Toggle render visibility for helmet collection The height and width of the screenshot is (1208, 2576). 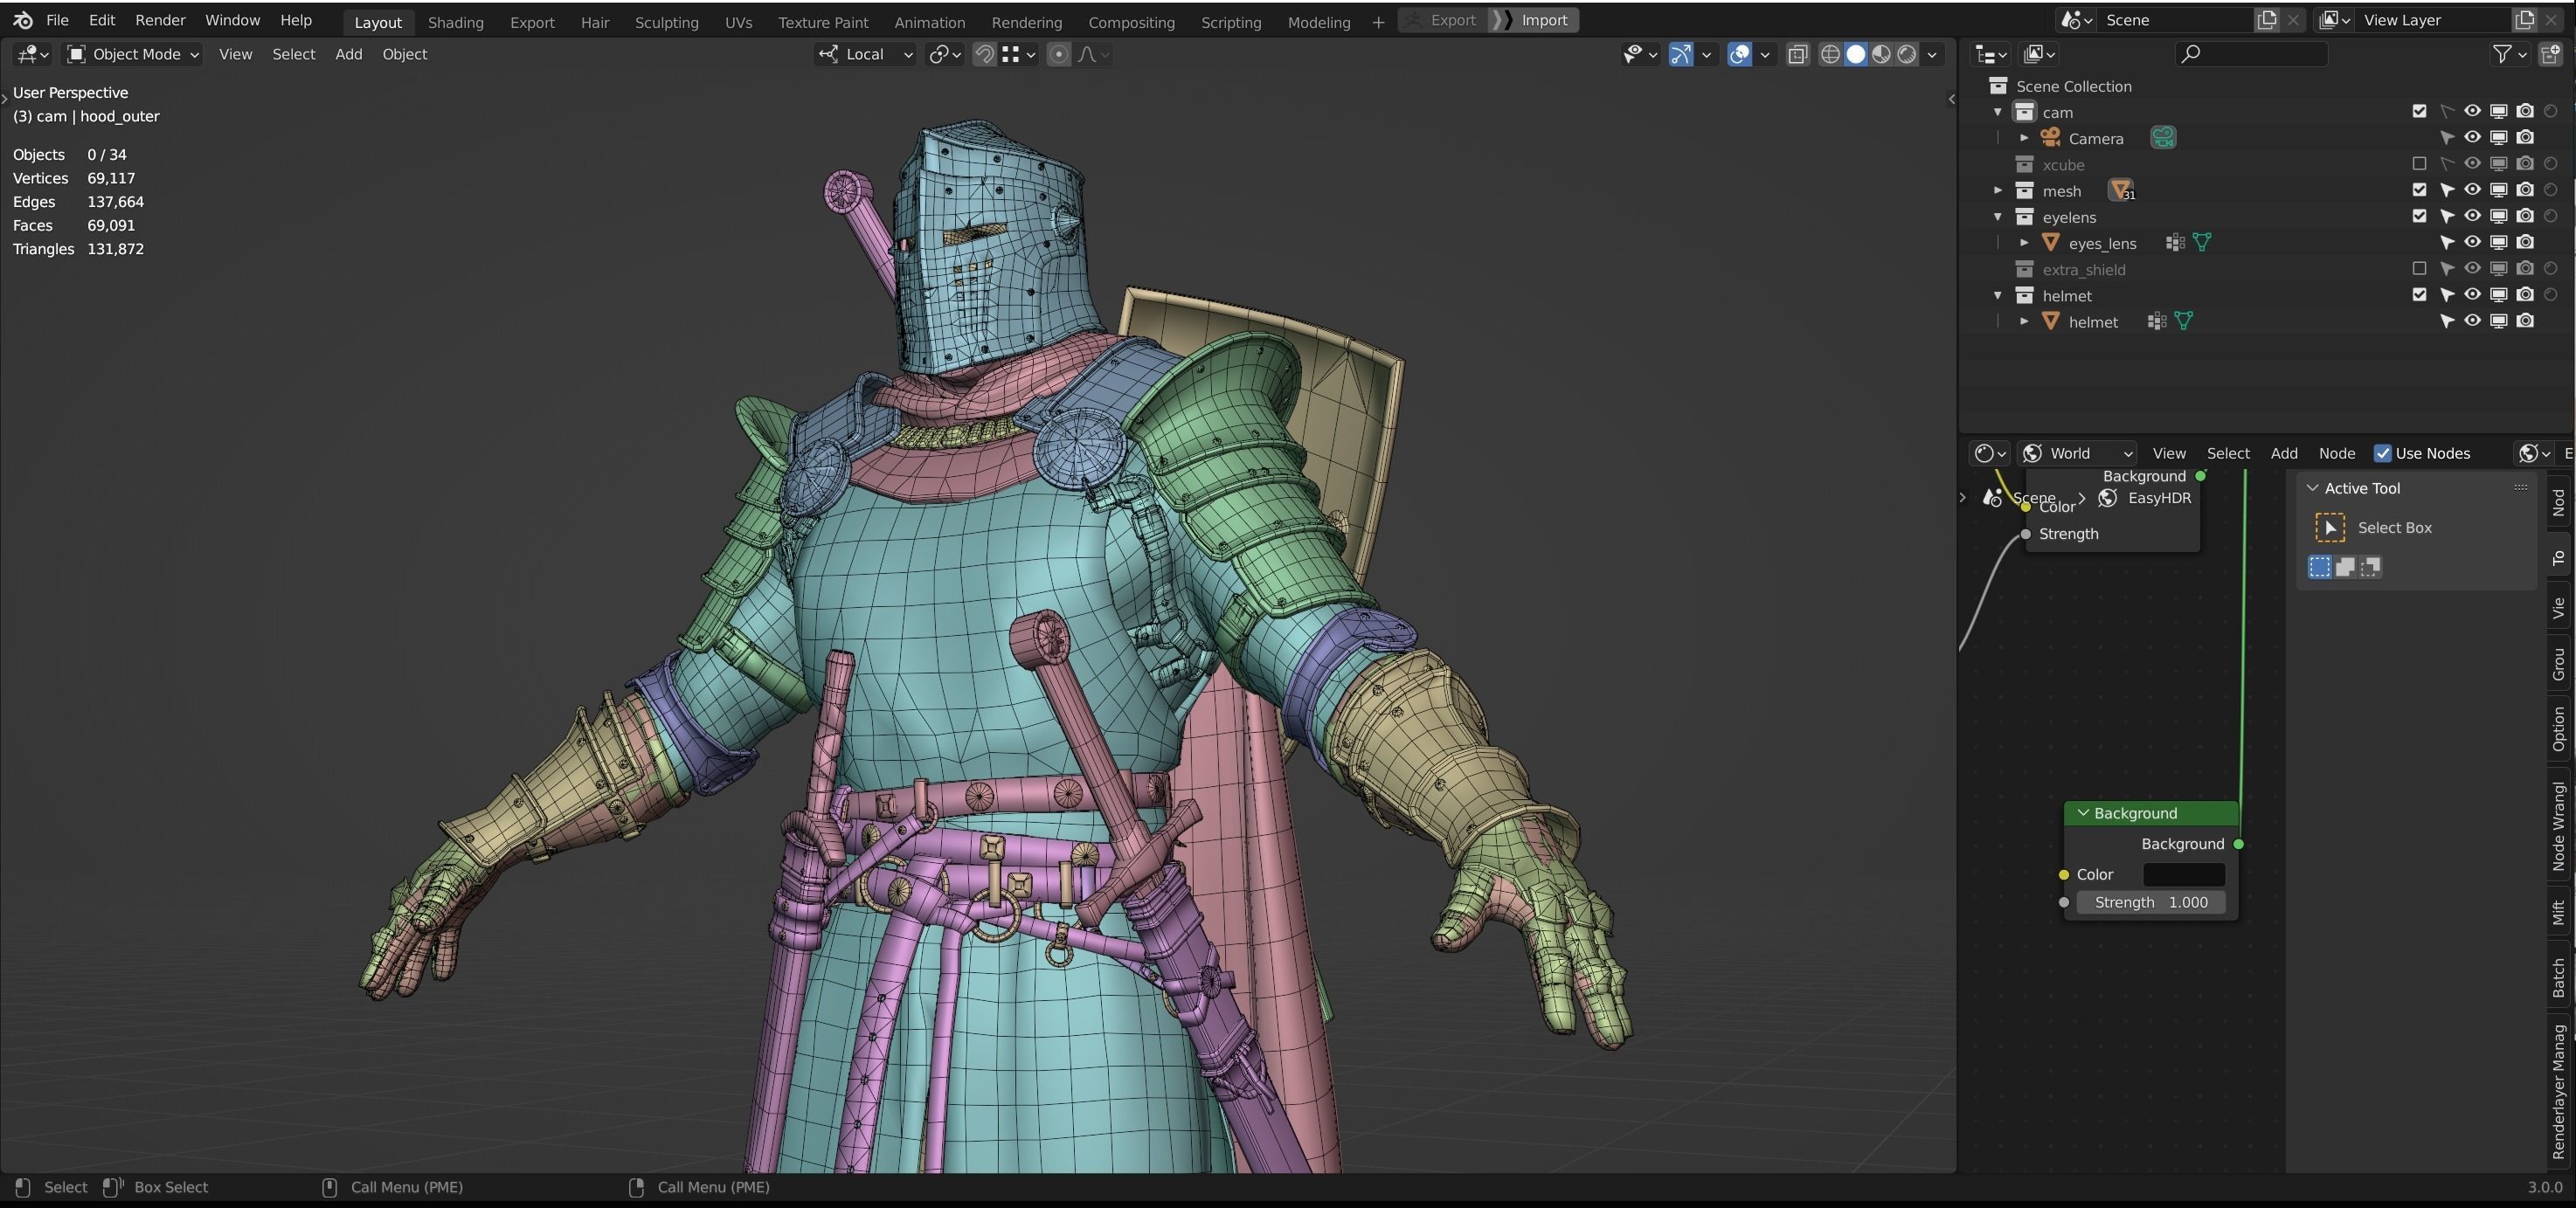pyautogui.click(x=2525, y=294)
